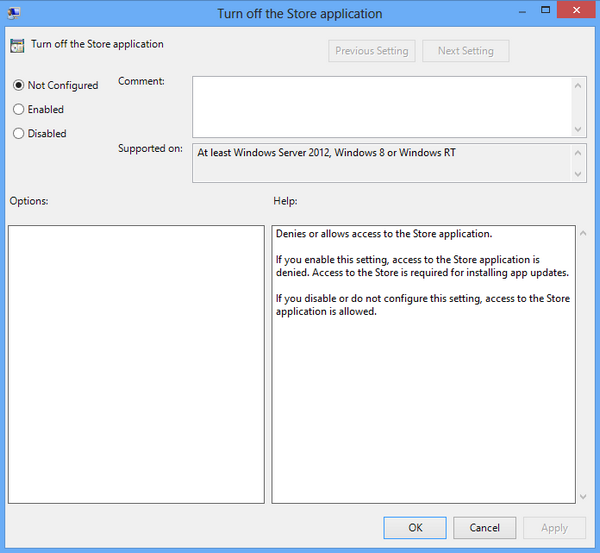Click the window system icon in title bar
This screenshot has width=600, height=553.
pos(14,13)
